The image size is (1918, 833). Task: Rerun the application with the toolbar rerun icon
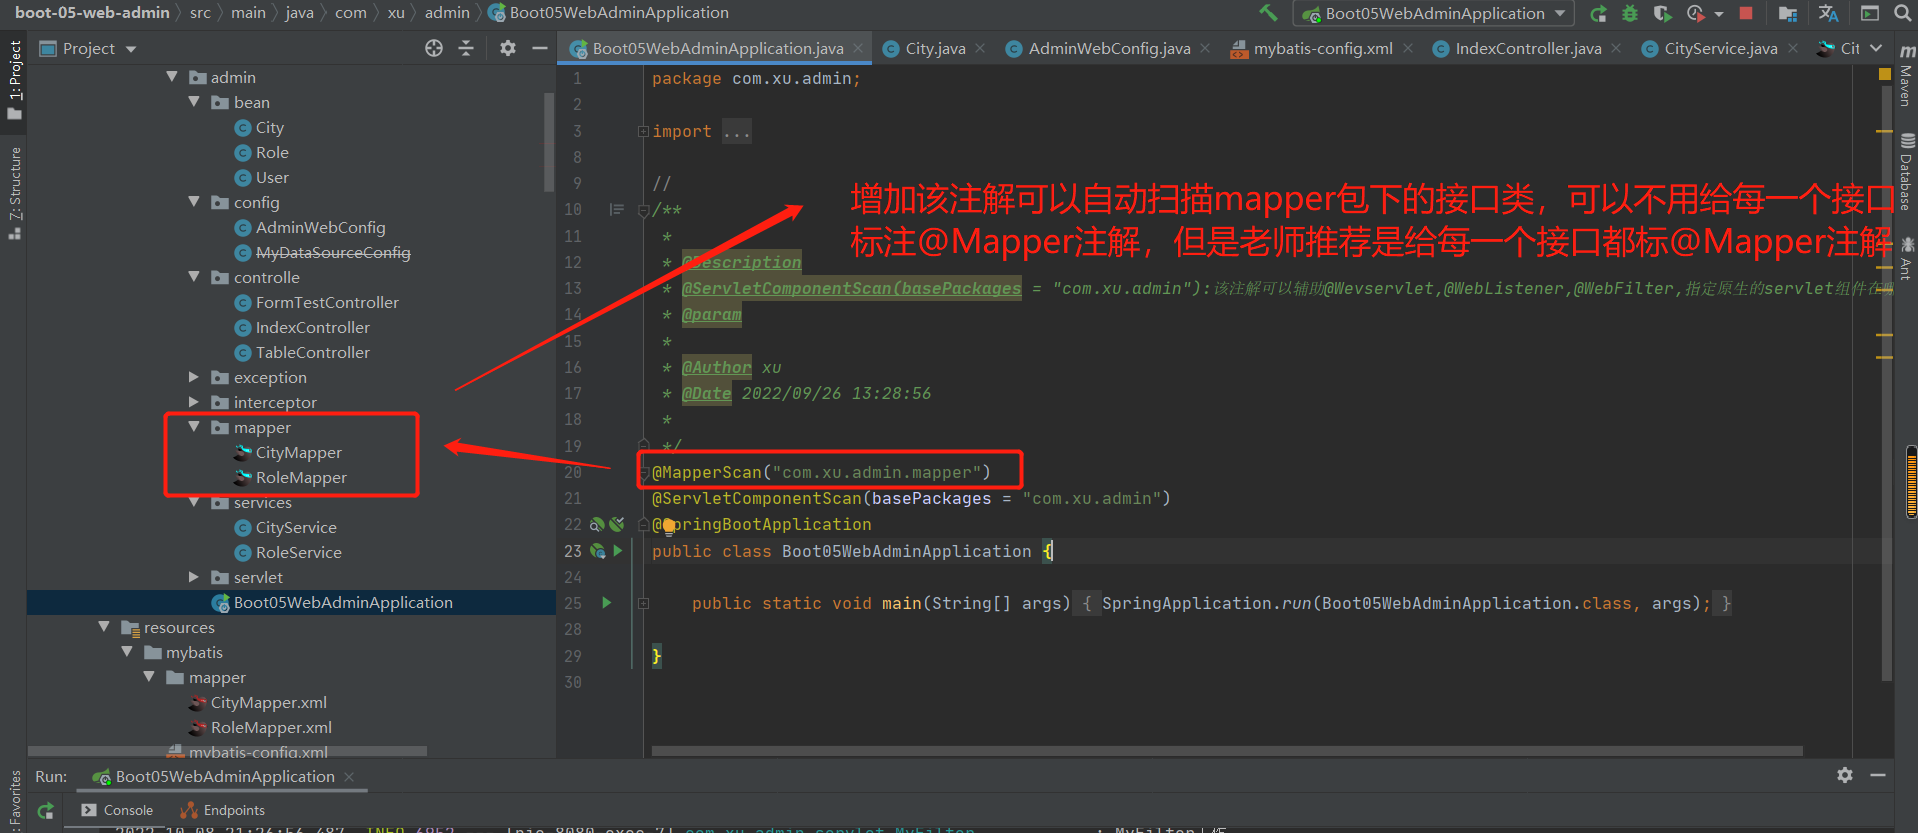[x=1598, y=13]
